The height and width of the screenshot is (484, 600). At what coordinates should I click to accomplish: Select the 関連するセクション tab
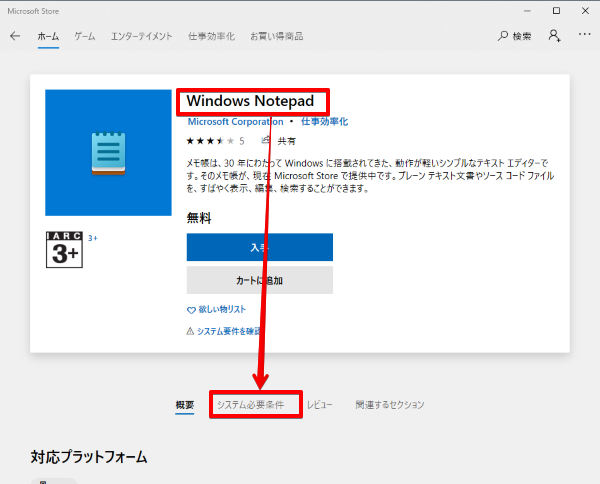[390, 405]
